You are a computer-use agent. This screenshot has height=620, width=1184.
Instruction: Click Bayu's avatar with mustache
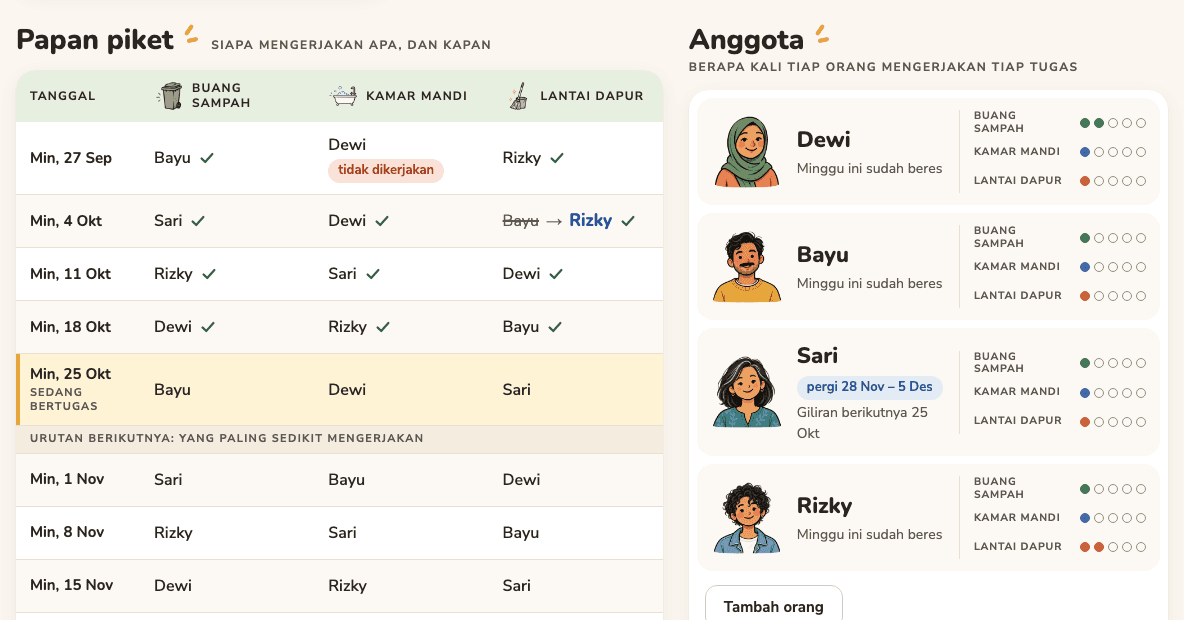[747, 267]
